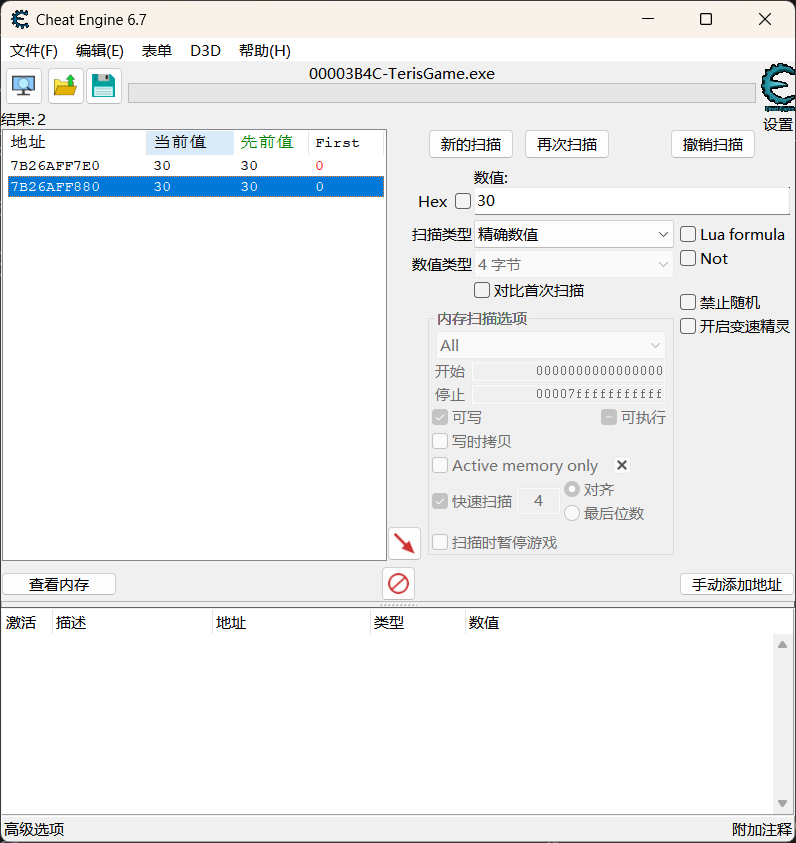Enable the Hex checkbox
Screen dimensions: 796x843
tap(463, 201)
